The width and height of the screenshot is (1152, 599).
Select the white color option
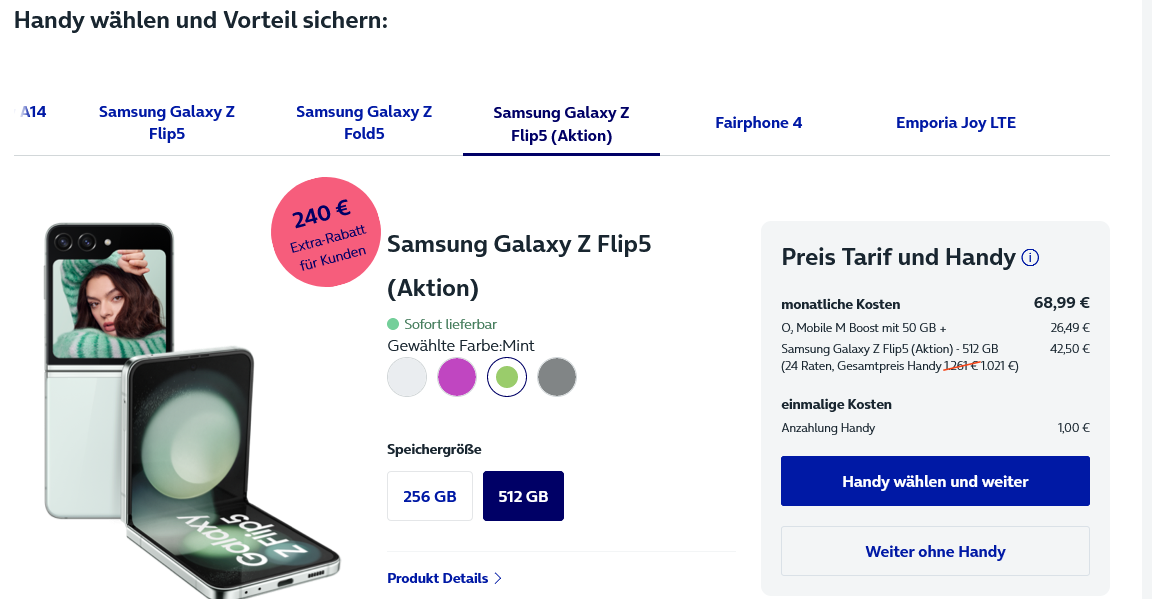tap(407, 377)
